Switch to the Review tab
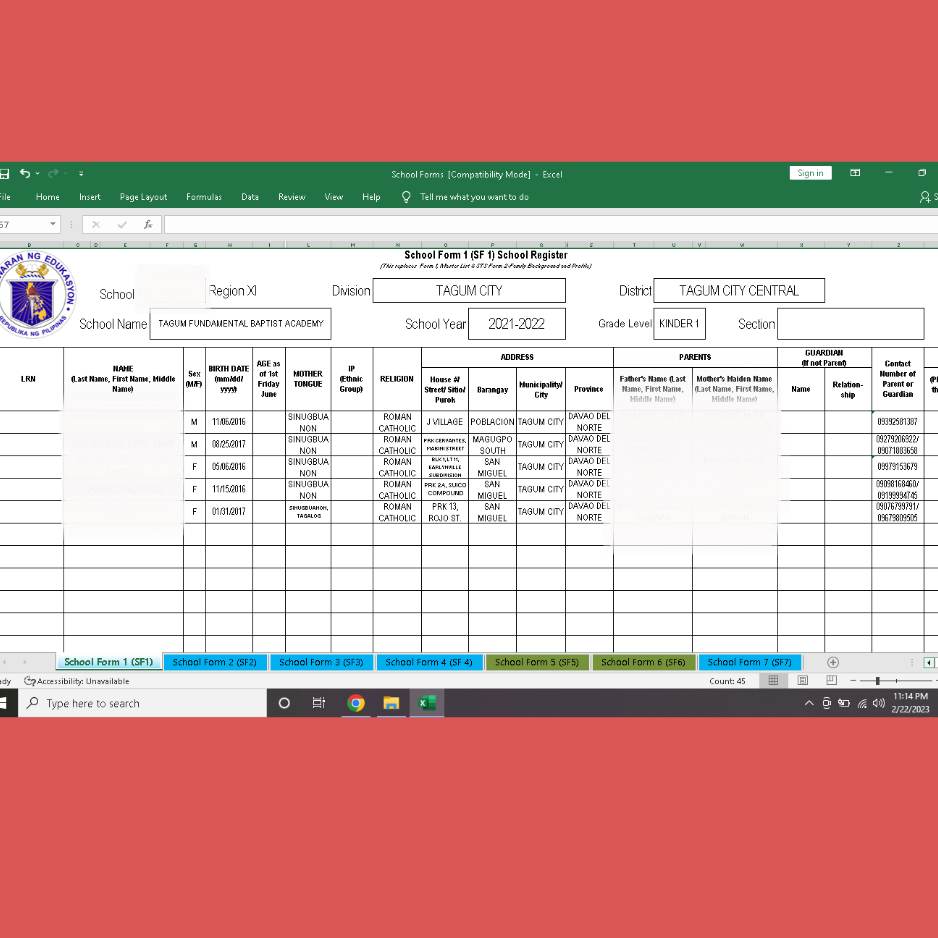 (x=291, y=197)
